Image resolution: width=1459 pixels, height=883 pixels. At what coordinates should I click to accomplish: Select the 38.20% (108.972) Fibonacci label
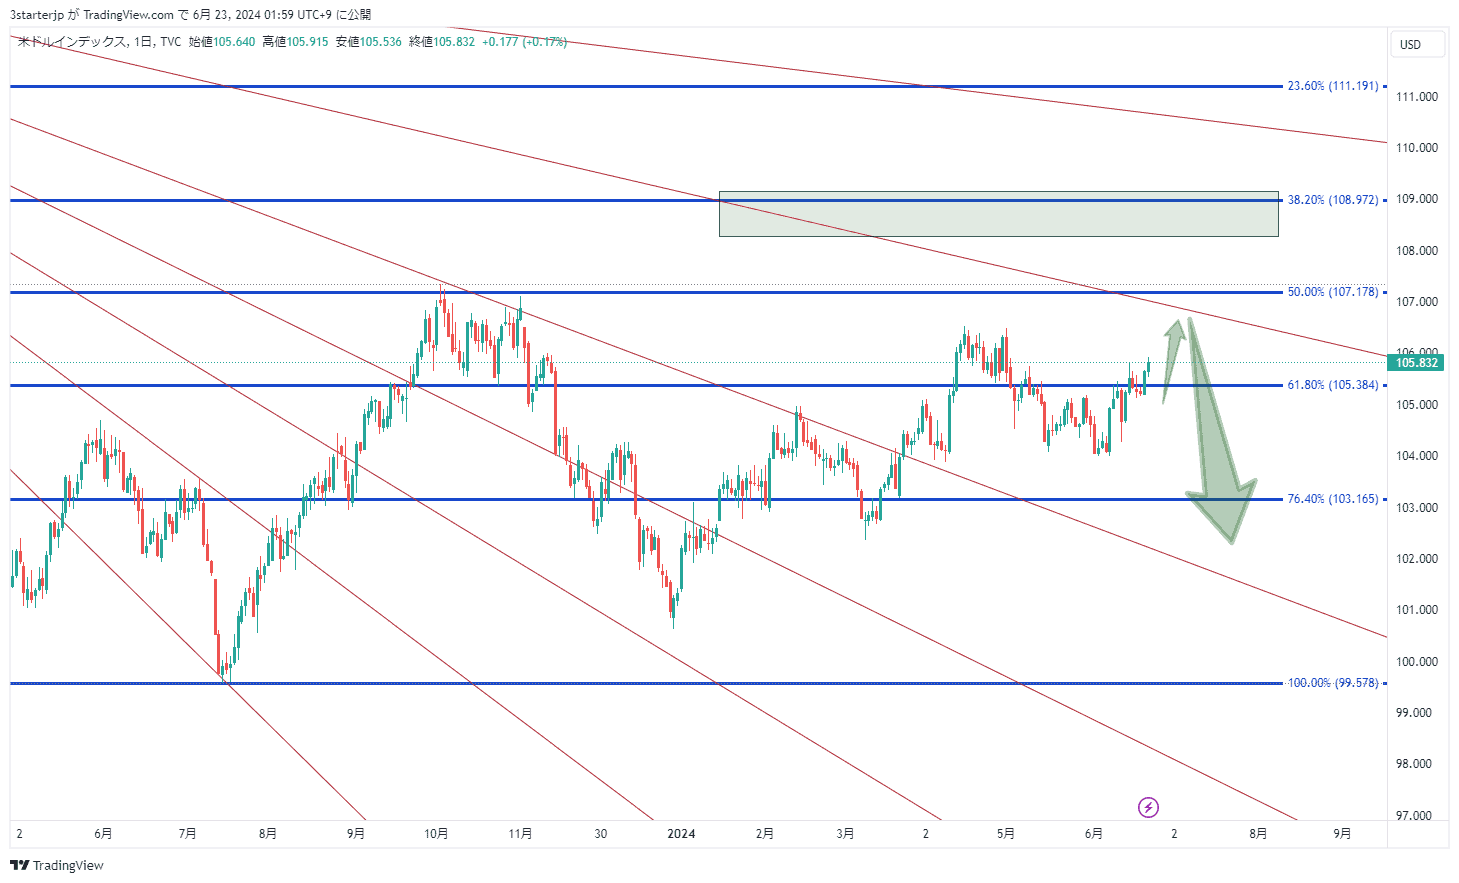(x=1332, y=200)
